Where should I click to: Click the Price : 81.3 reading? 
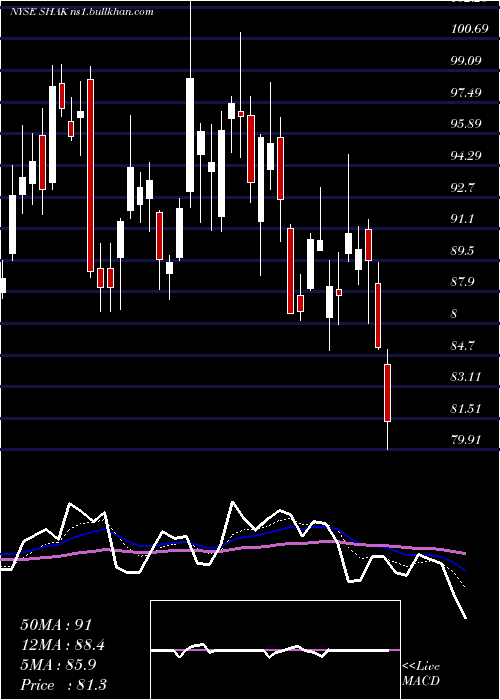click(63, 684)
